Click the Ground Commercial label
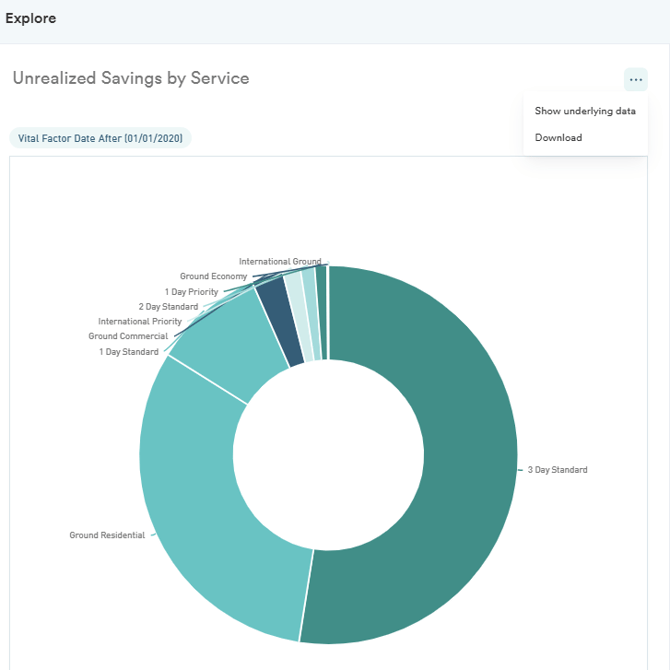 click(x=128, y=336)
